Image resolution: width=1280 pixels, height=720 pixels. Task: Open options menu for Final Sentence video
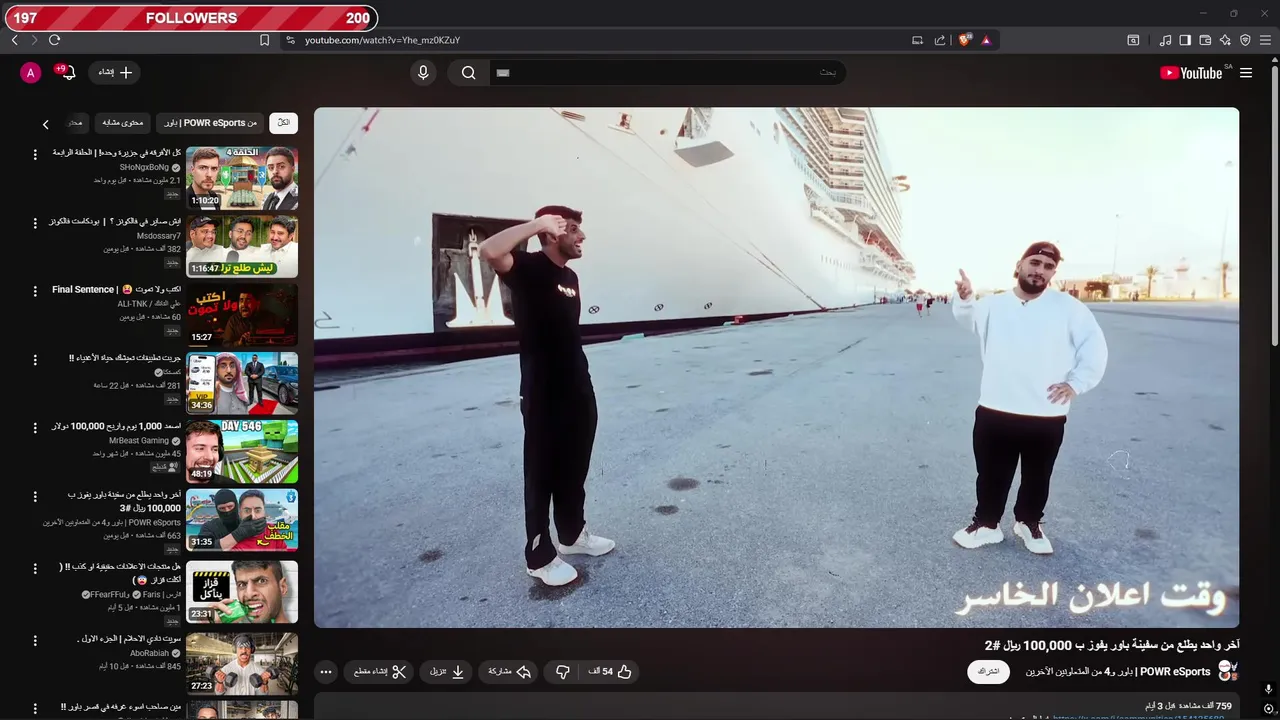tap(35, 290)
